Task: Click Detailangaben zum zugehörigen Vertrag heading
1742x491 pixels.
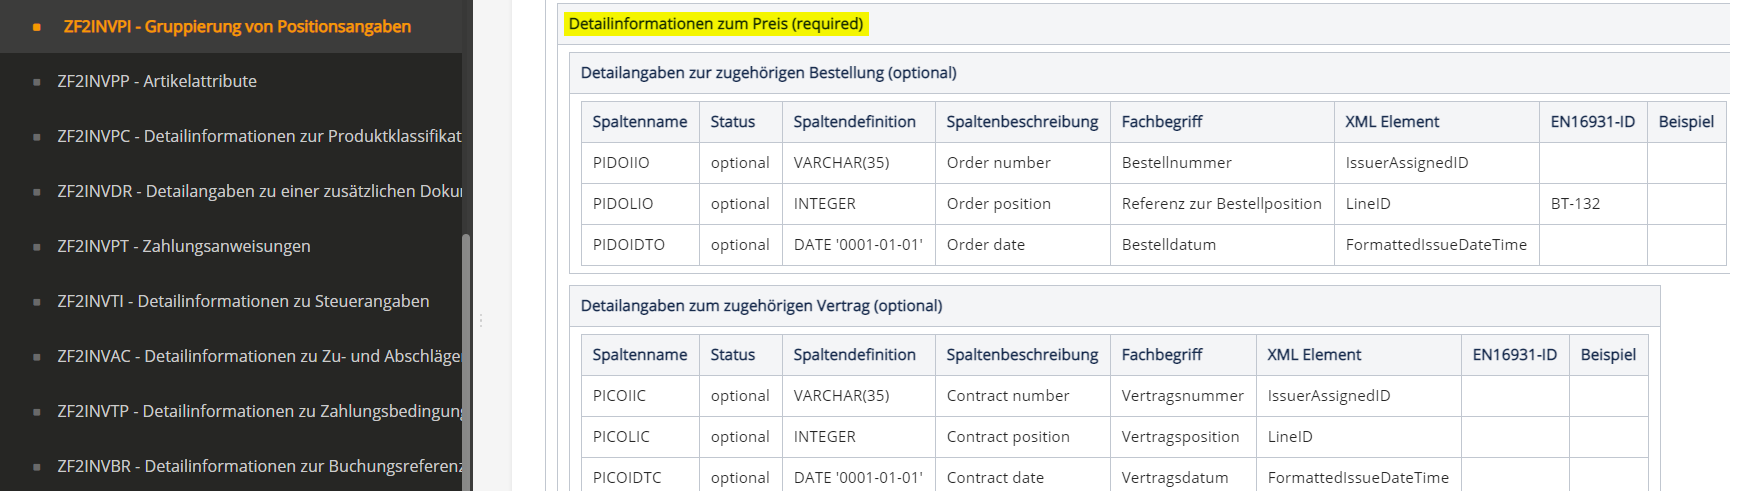Action: 761,306
